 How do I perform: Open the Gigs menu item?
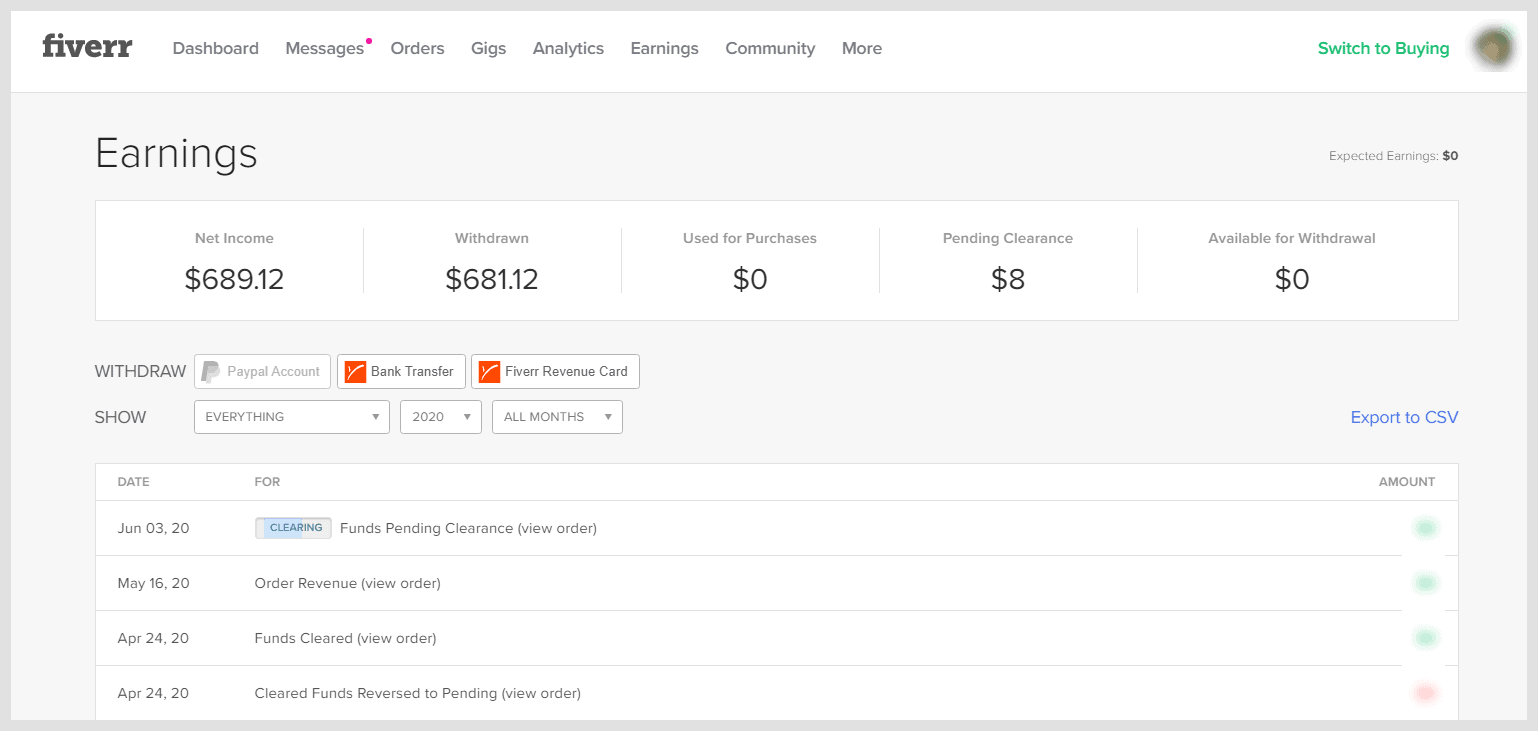coord(488,48)
